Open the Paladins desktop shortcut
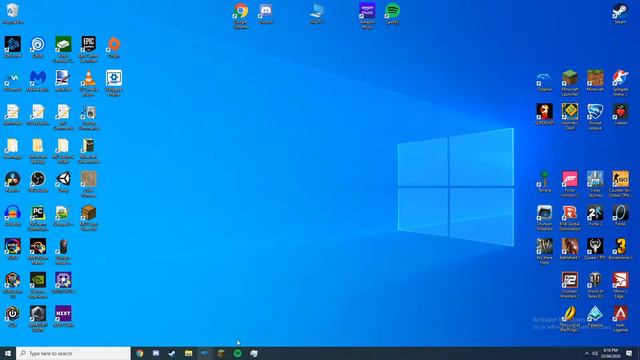The image size is (640, 360). click(595, 317)
